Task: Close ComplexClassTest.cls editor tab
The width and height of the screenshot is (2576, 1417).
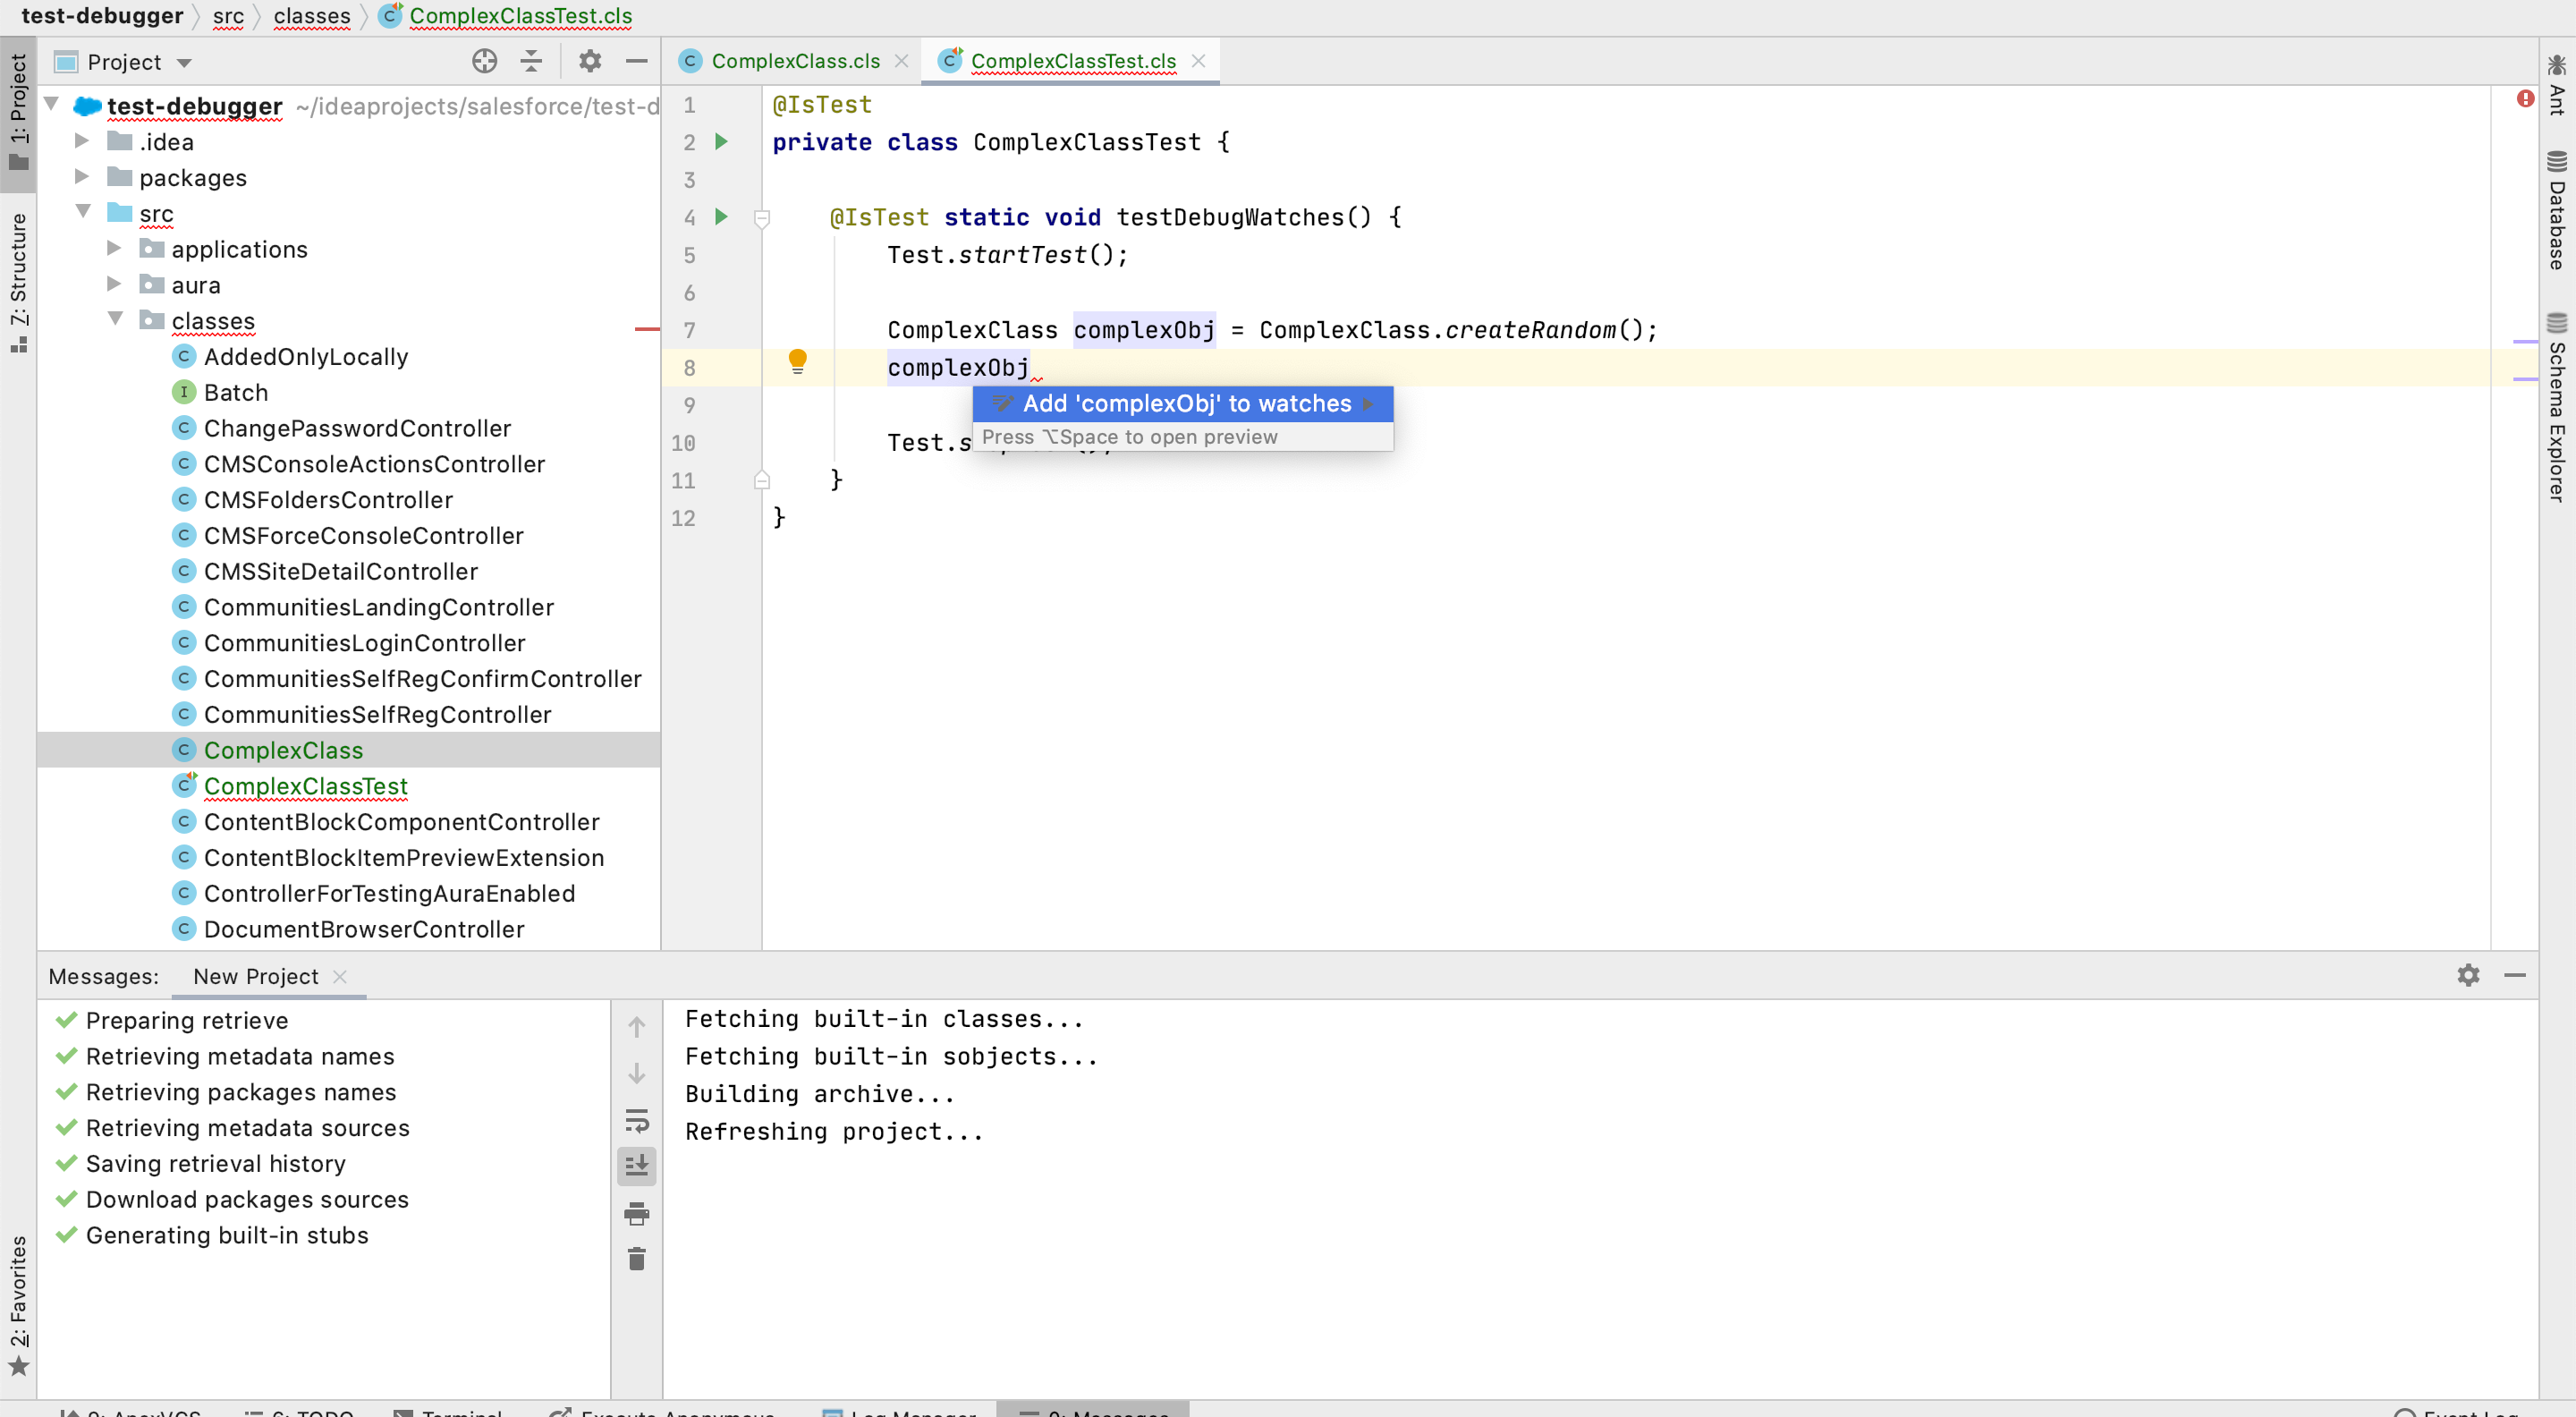Action: click(1198, 61)
